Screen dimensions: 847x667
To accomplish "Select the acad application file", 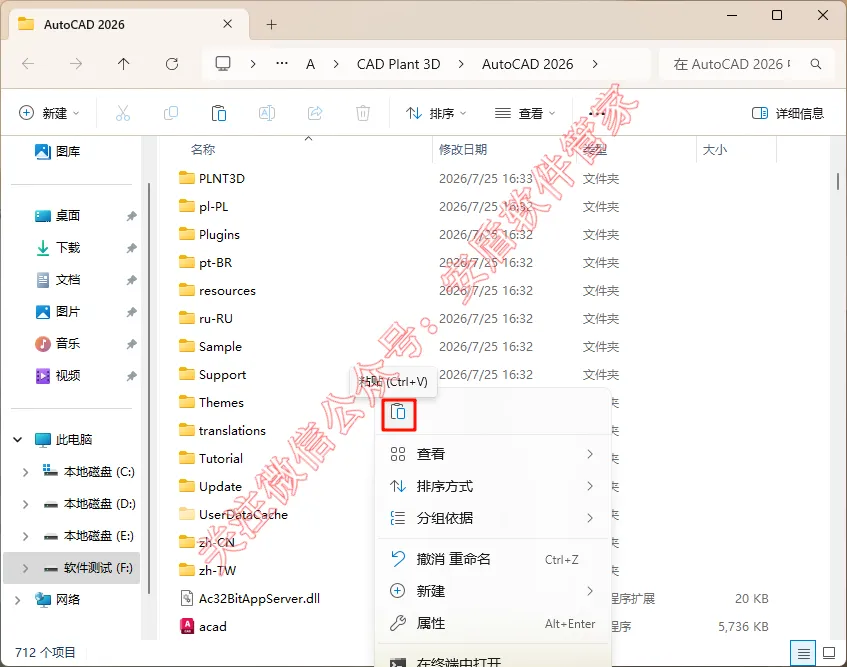I will [203, 626].
